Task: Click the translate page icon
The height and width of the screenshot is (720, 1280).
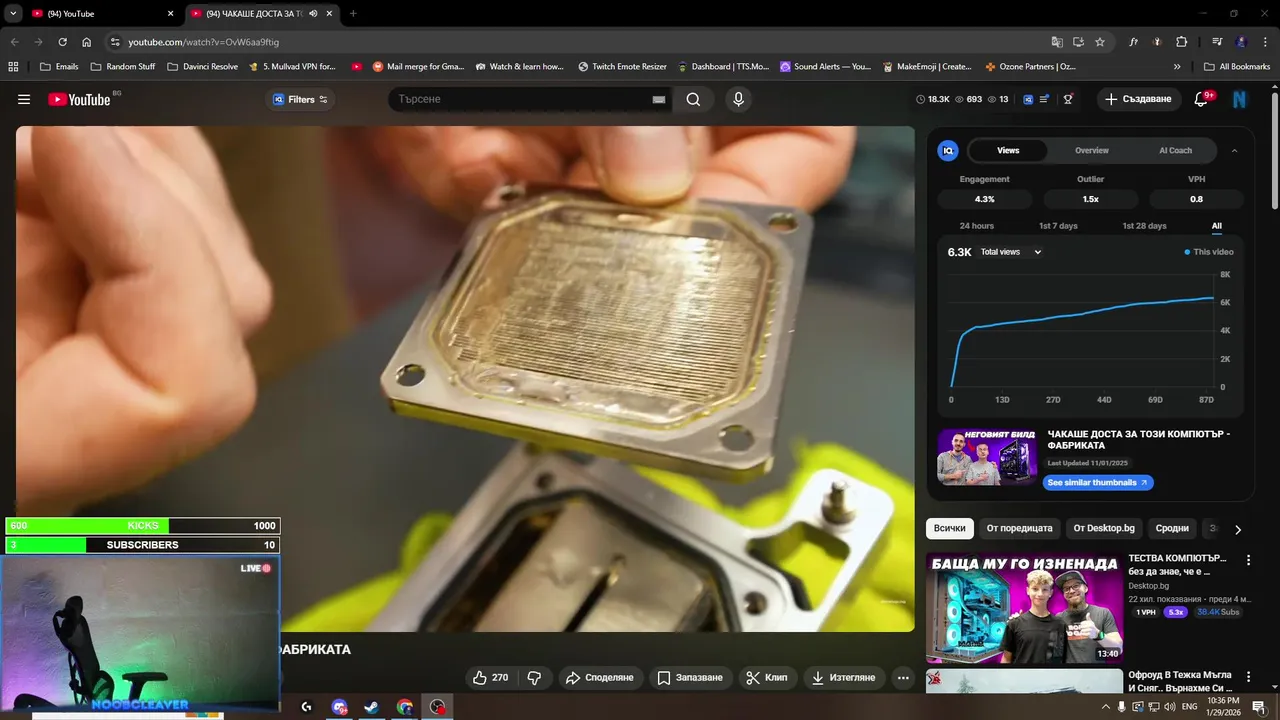Action: pos(1057,42)
